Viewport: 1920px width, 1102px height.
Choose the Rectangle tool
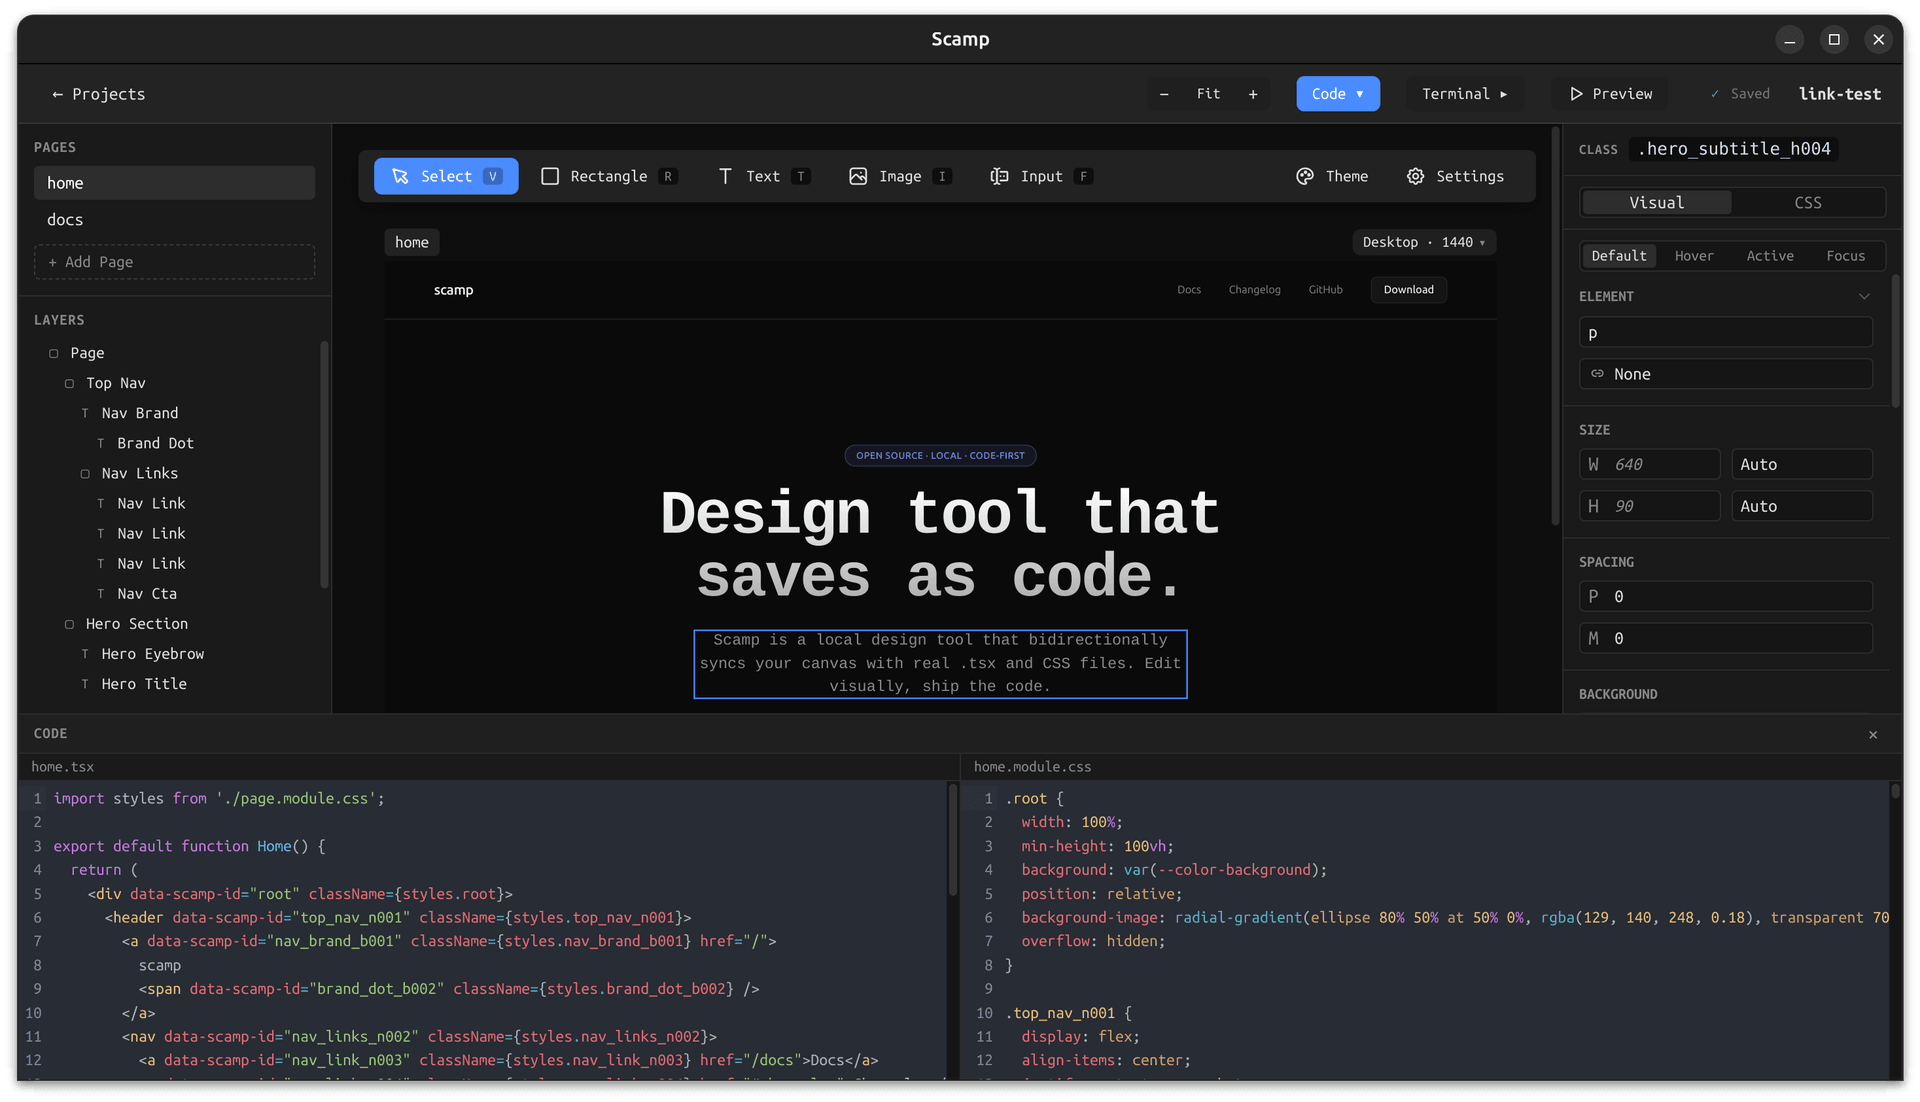609,176
